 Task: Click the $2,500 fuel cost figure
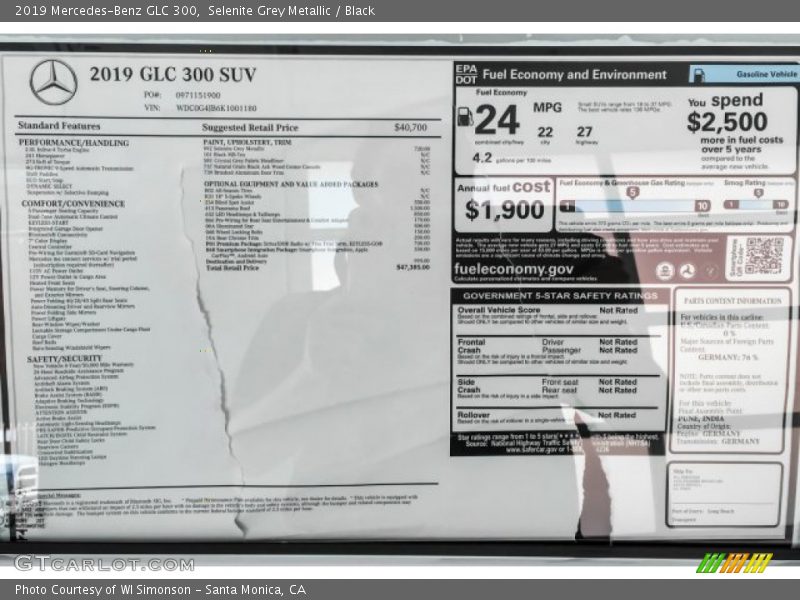click(x=727, y=122)
